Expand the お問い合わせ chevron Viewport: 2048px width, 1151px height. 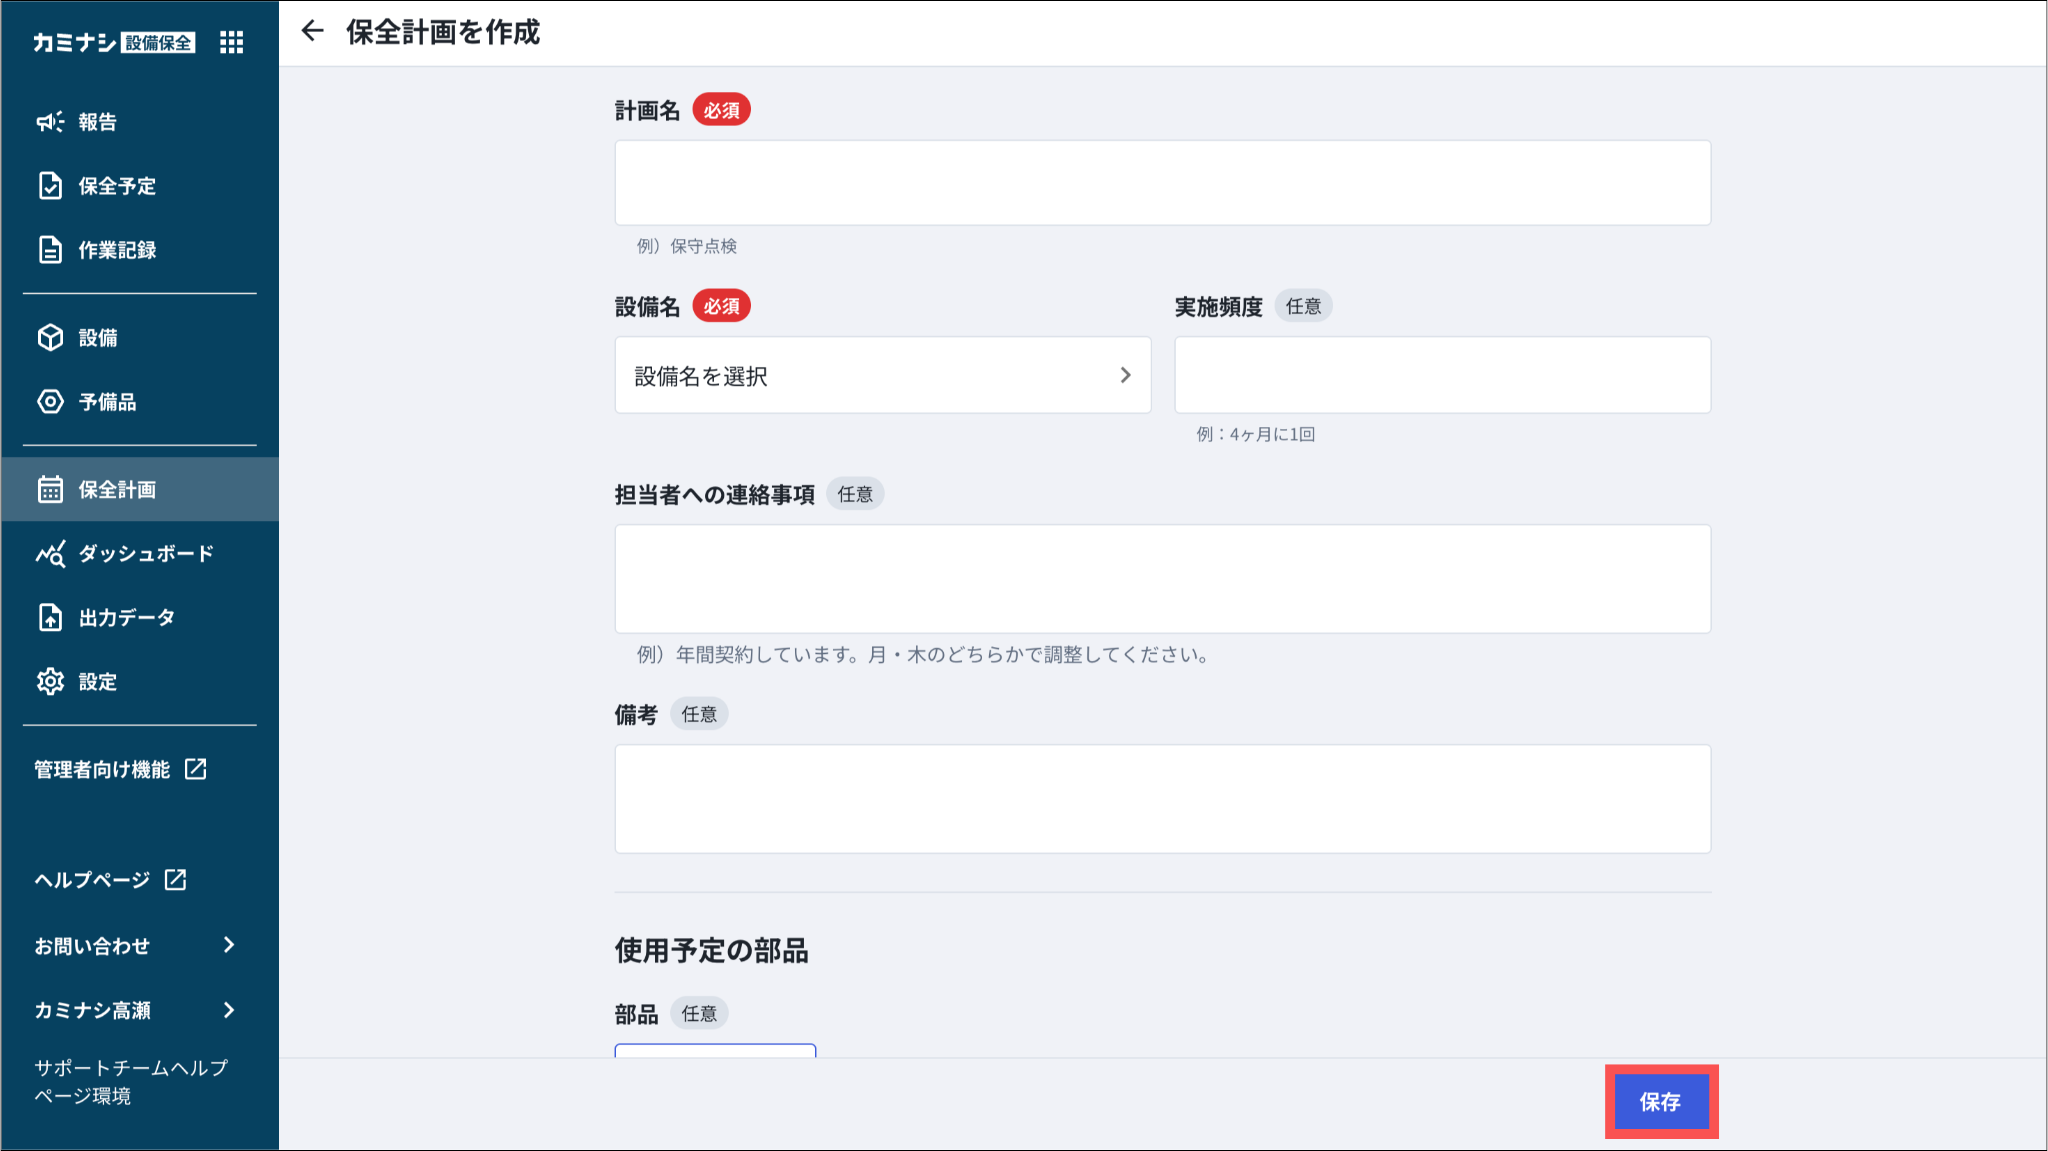(229, 946)
